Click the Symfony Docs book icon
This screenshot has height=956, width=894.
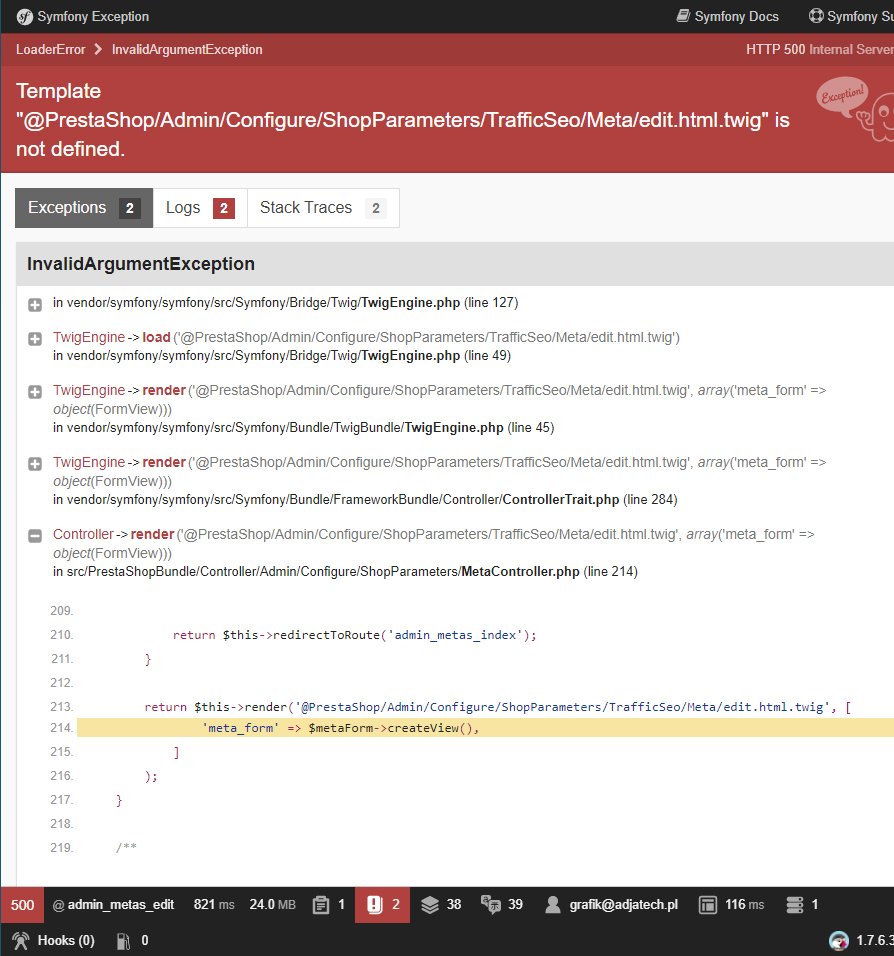(683, 16)
